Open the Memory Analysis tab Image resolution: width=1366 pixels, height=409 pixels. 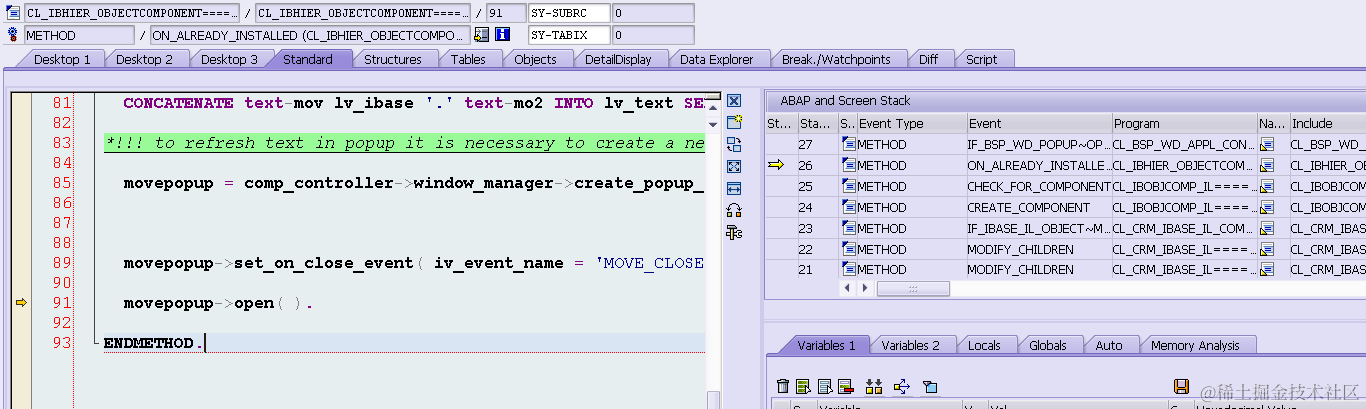(1195, 345)
